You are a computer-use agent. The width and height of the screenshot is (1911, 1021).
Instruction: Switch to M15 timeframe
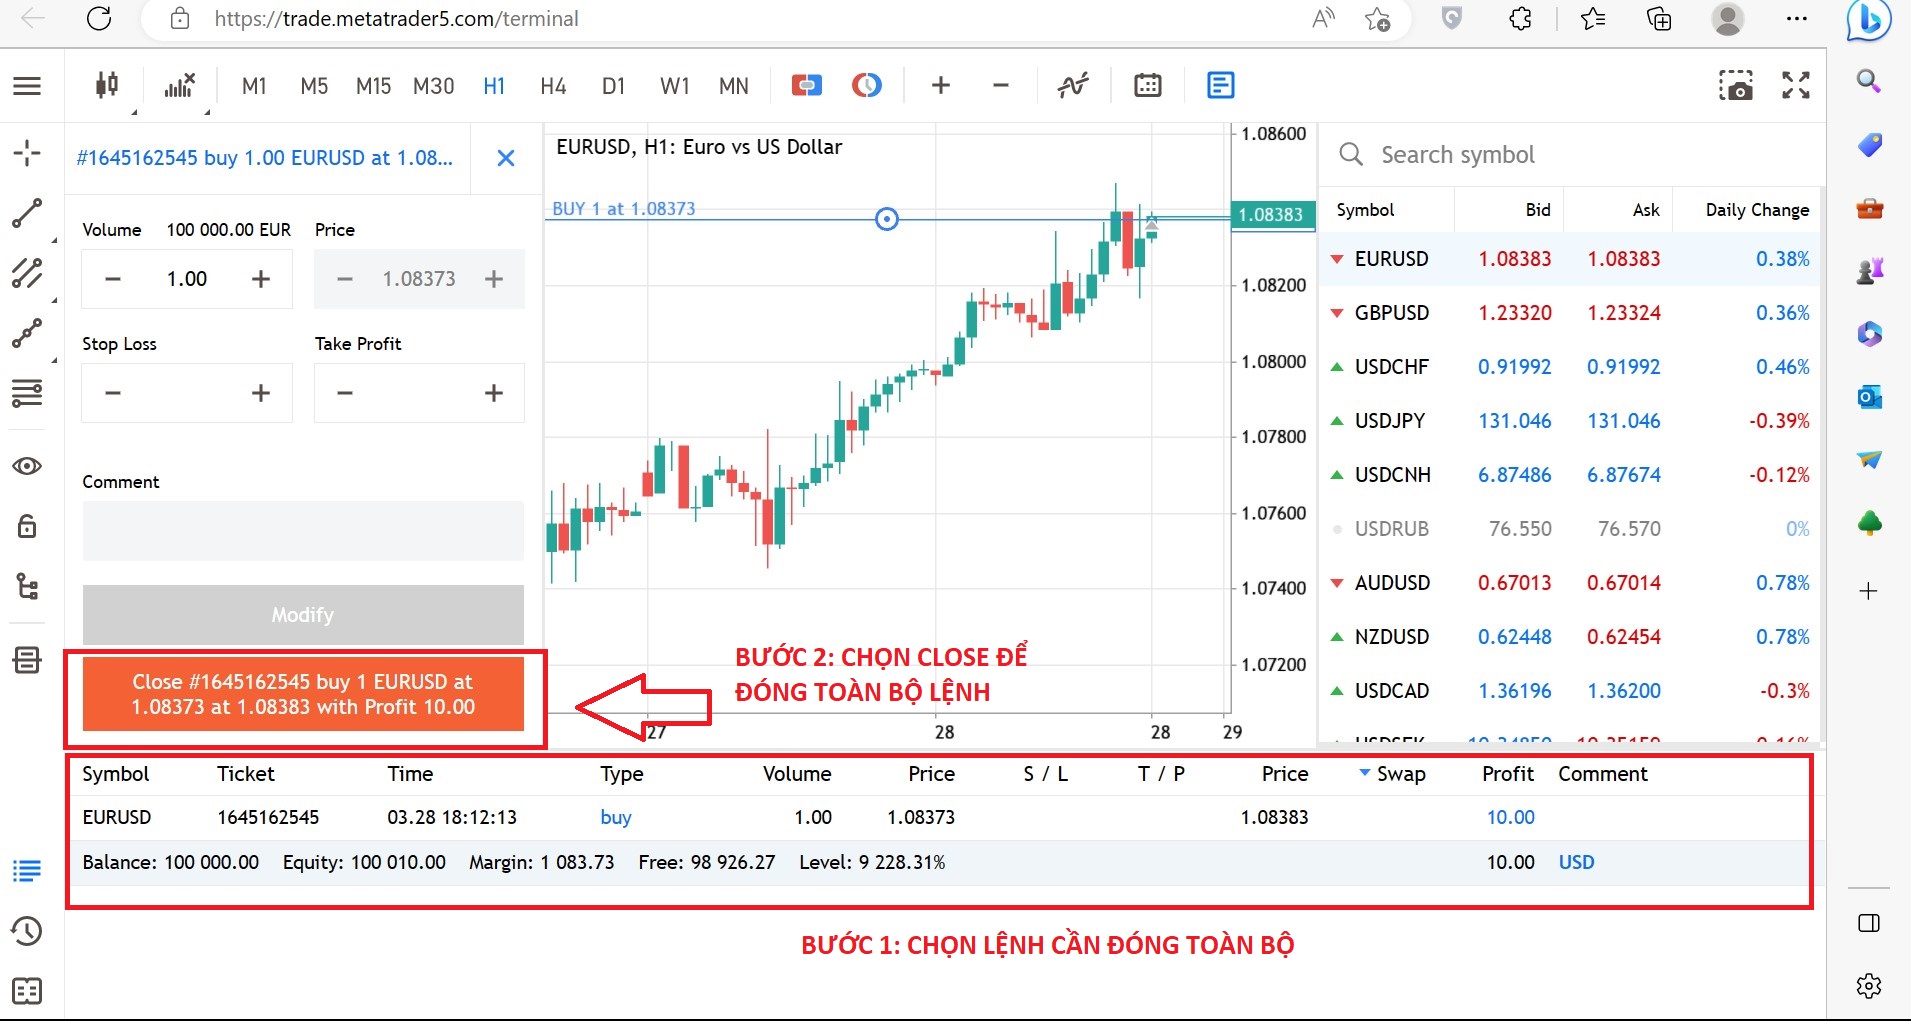coord(373,86)
